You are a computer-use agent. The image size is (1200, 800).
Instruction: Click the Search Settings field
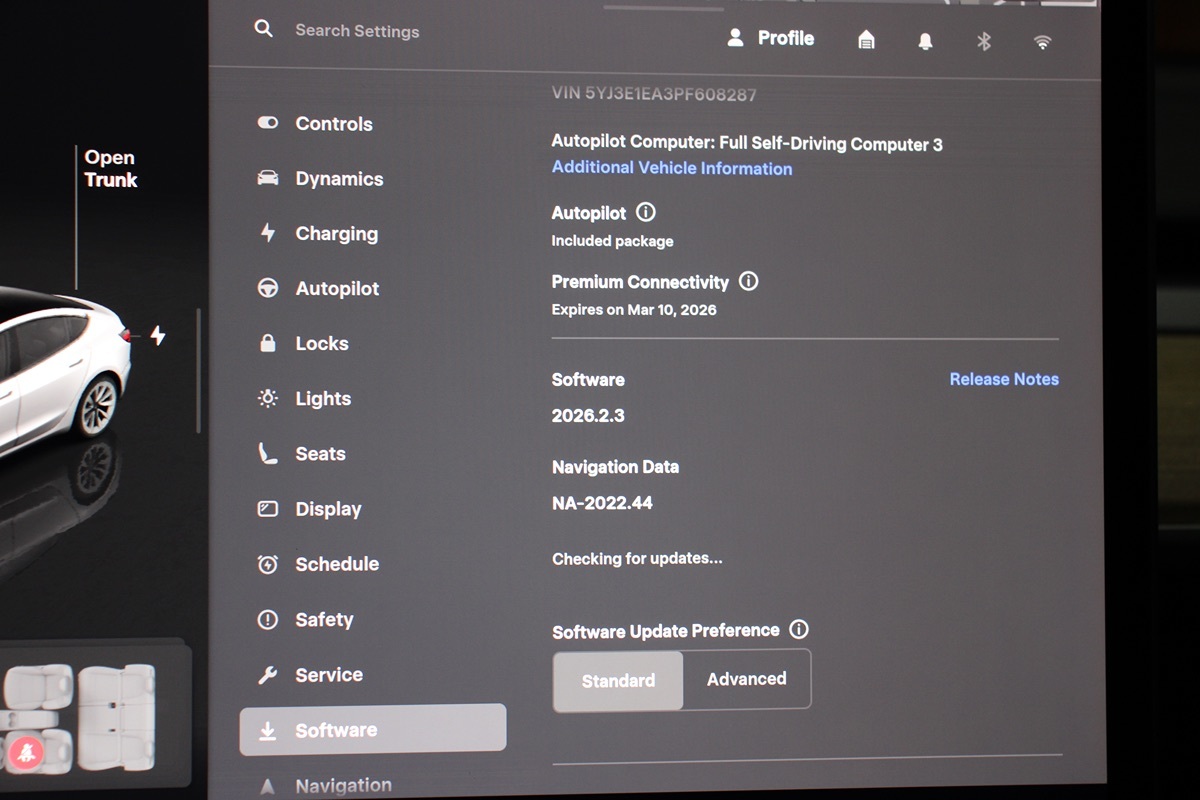[357, 31]
